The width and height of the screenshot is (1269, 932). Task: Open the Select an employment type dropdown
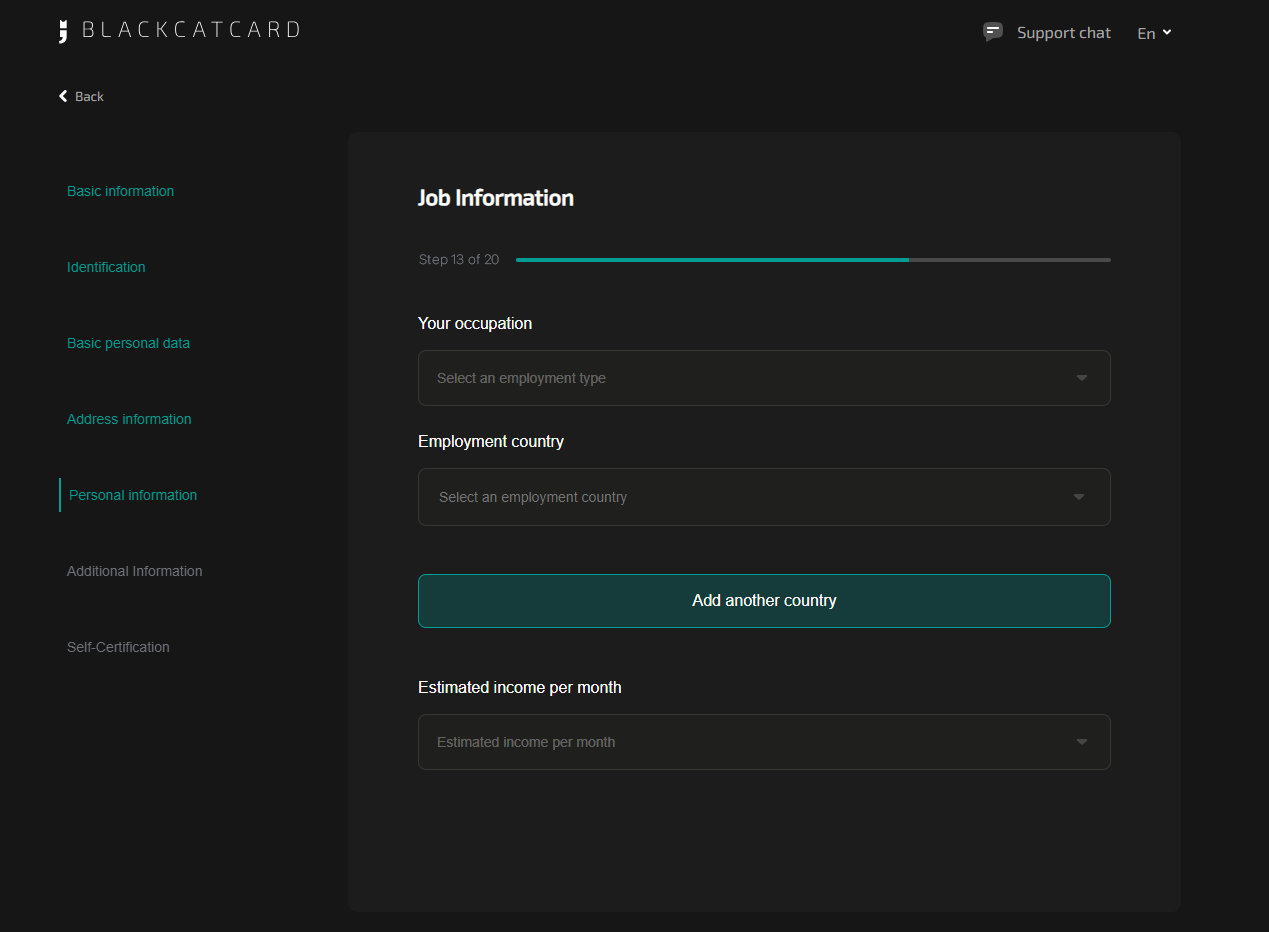[764, 378]
